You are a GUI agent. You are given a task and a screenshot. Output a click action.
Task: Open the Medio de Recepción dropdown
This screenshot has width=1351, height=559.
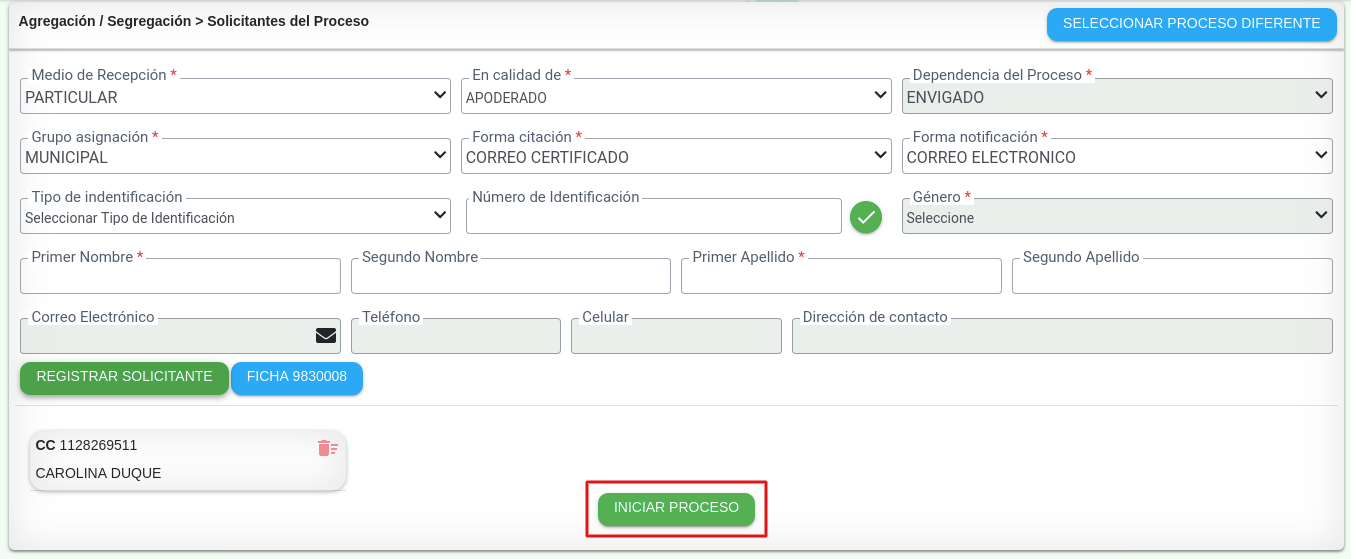235,97
